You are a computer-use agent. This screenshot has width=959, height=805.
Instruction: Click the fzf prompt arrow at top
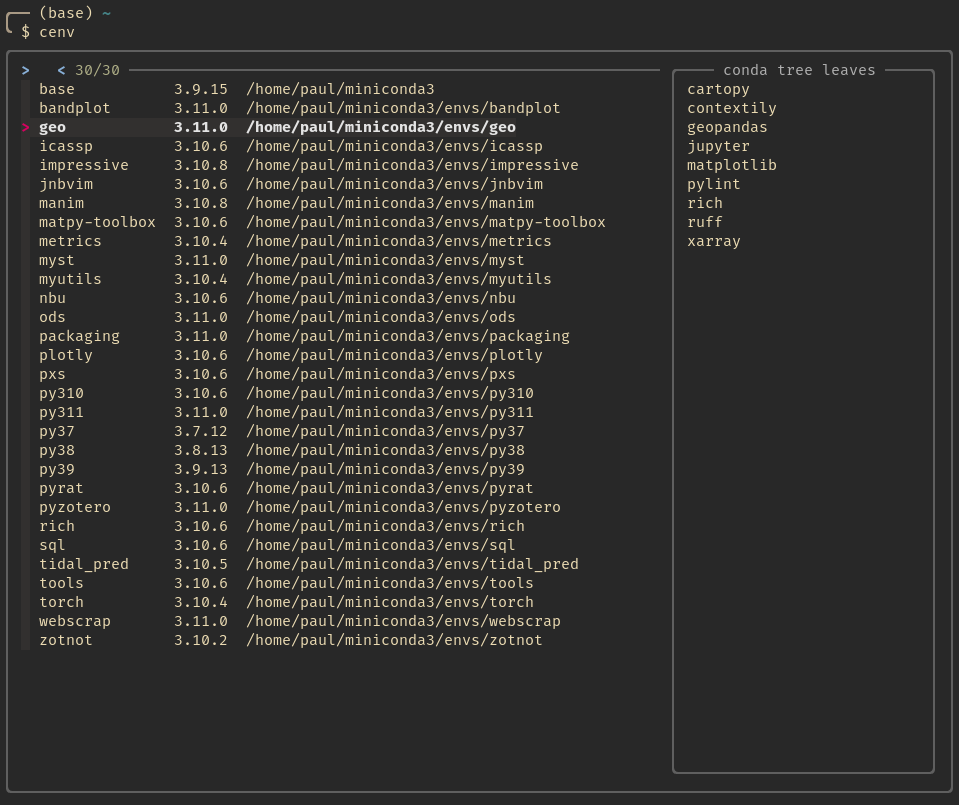coord(26,70)
